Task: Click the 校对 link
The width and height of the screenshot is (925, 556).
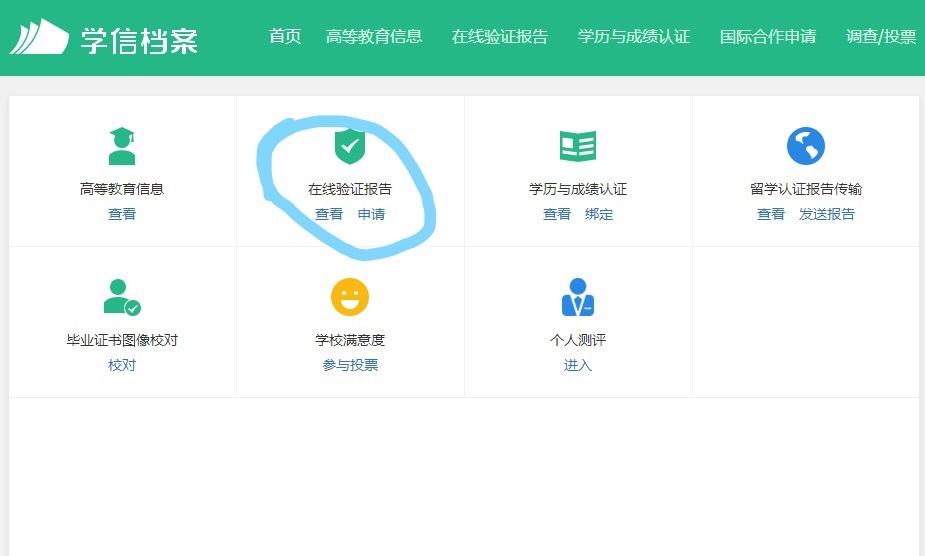Action: tap(122, 365)
